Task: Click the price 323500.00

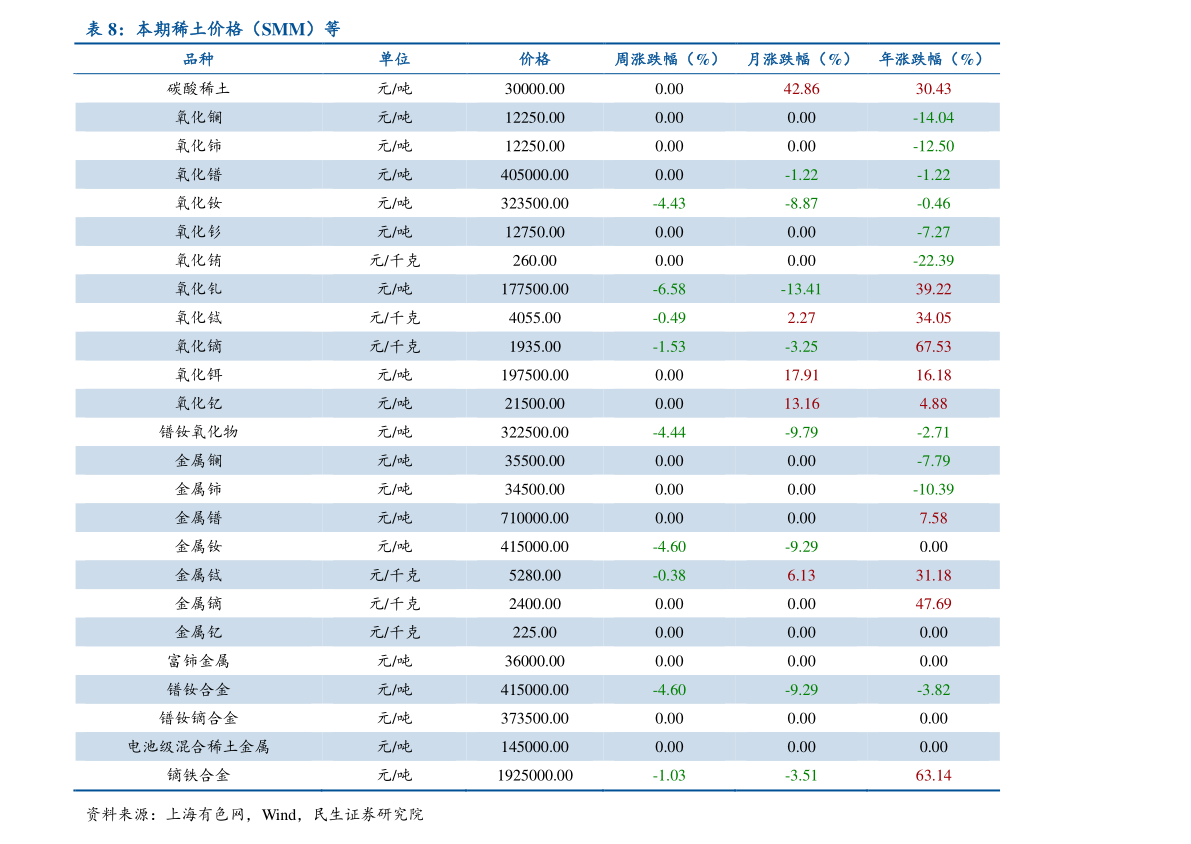Action: coord(535,204)
